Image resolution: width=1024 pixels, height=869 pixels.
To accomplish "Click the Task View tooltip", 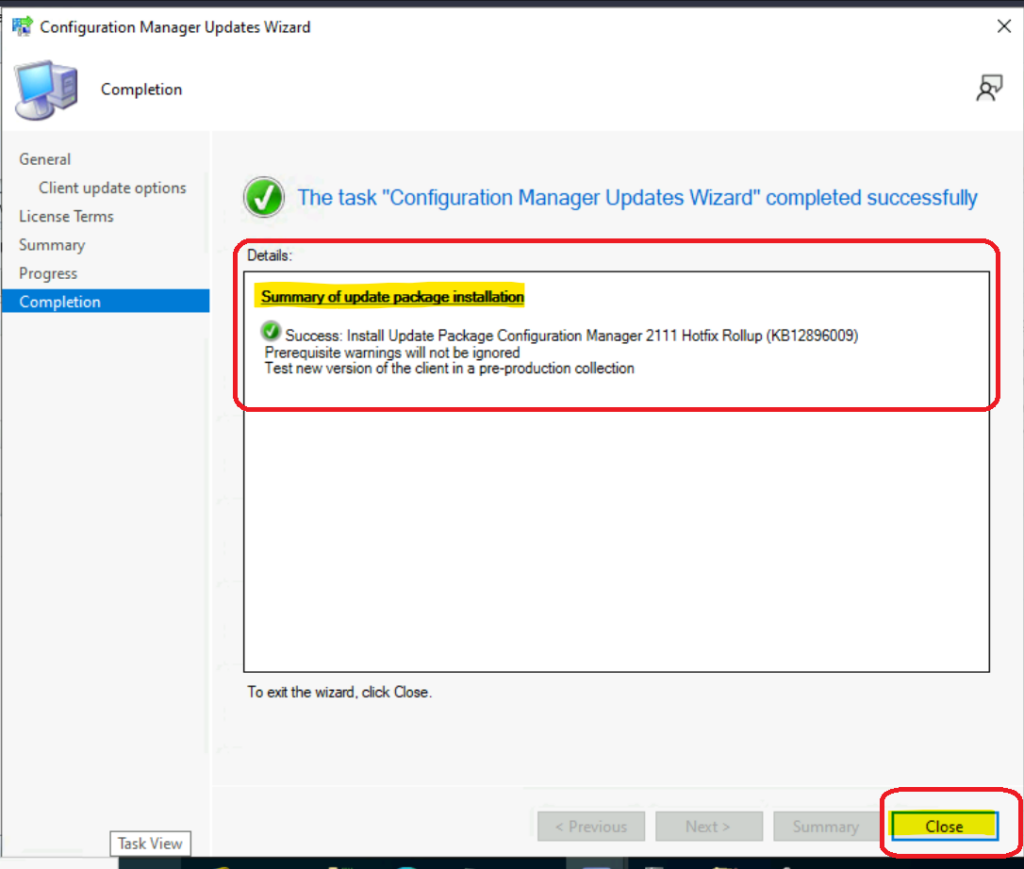I will click(x=150, y=844).
